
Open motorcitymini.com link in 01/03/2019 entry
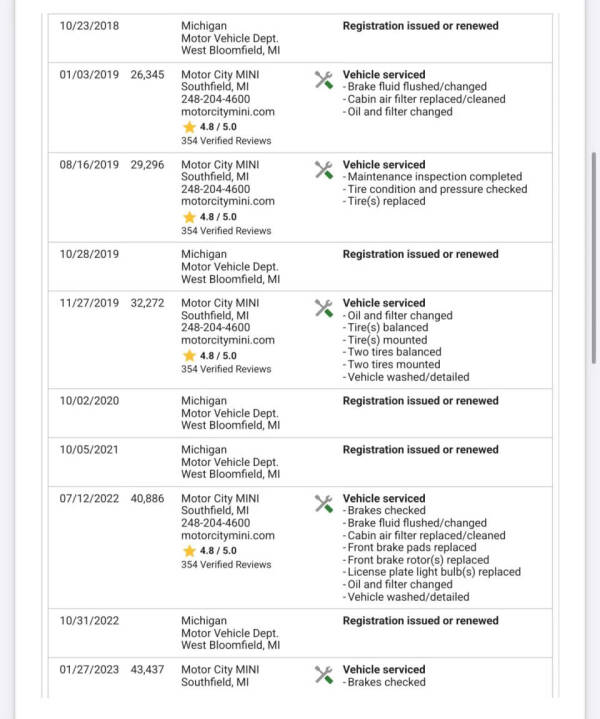227,112
